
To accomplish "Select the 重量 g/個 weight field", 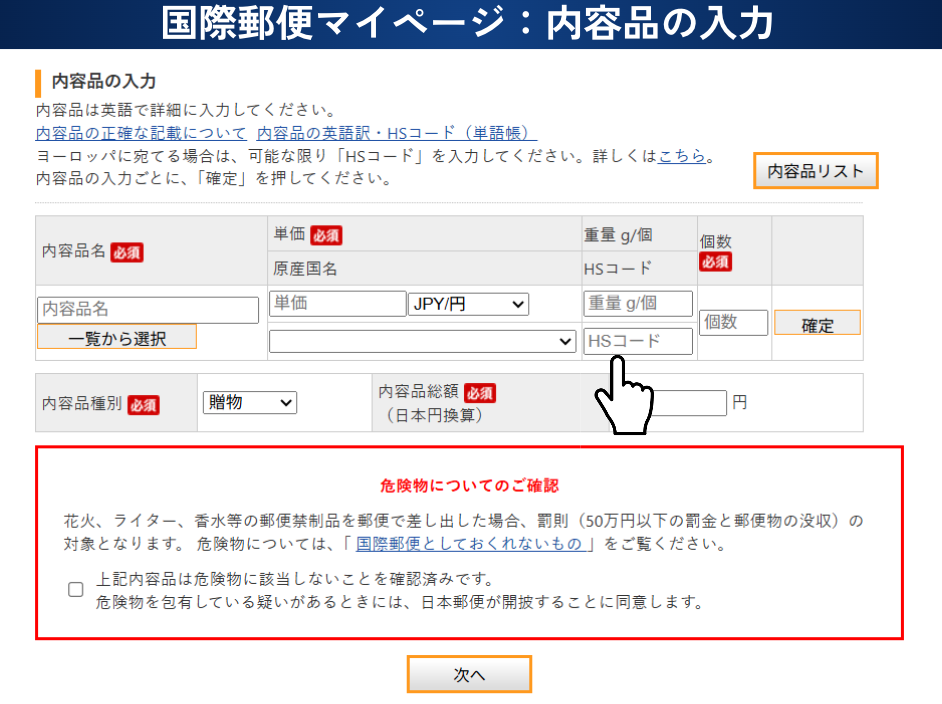I will 638,304.
